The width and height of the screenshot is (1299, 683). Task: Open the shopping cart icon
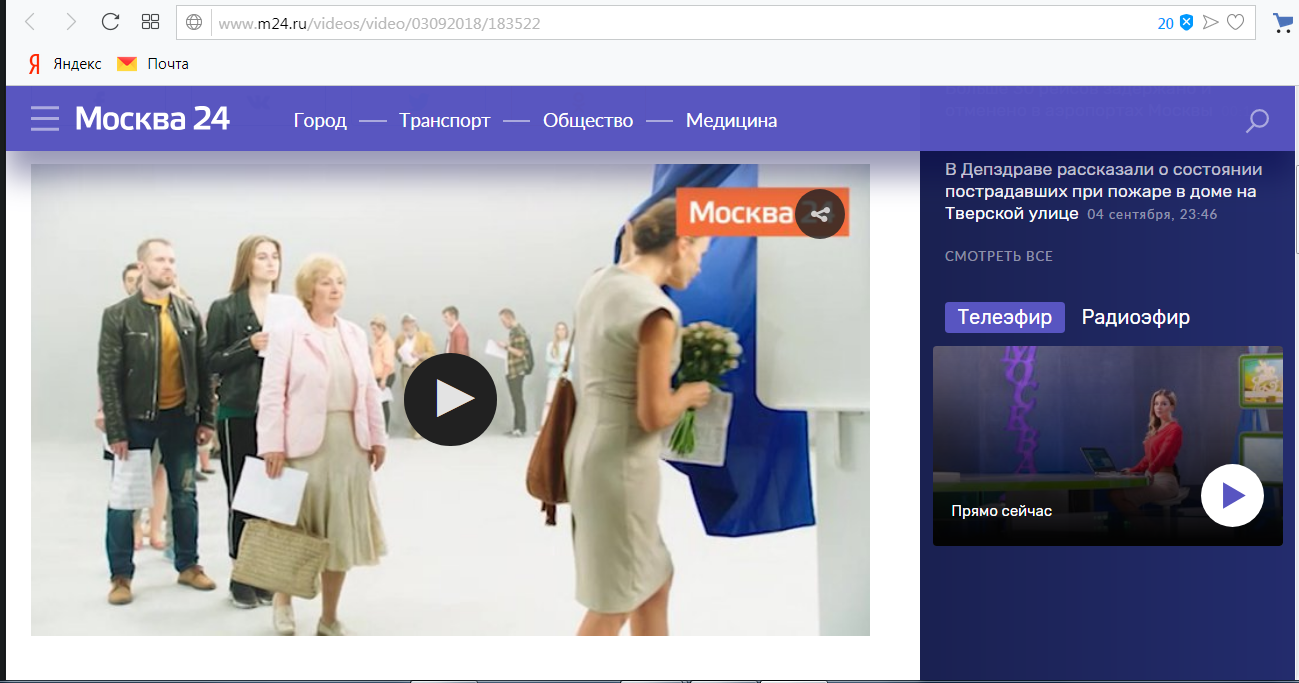tap(1282, 22)
